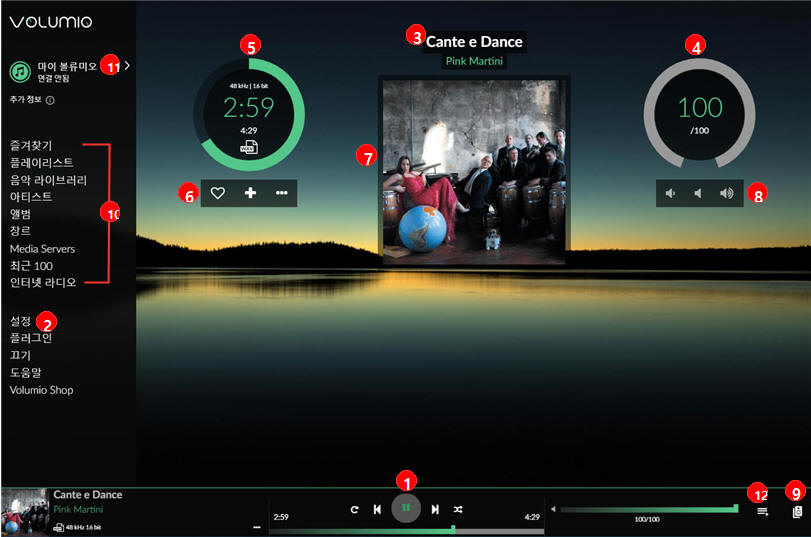Viewport: 811px width, 537px height.
Task: Add the song to favorites with the heart
Action: (x=218, y=193)
